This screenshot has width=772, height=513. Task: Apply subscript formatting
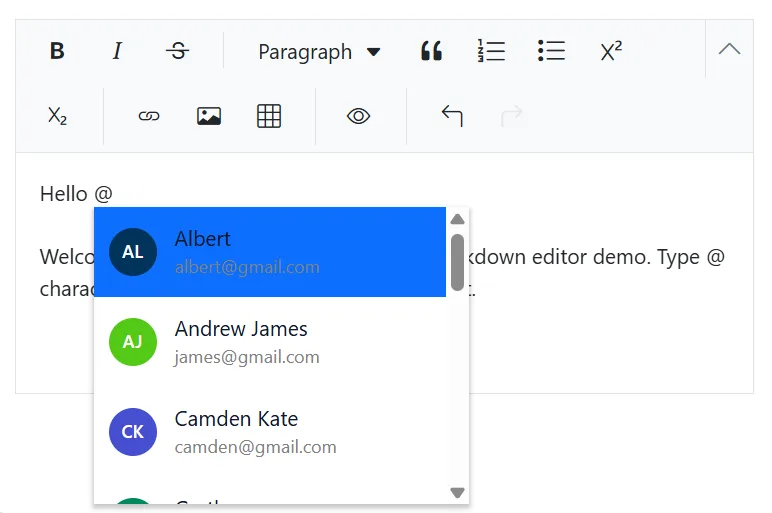coord(57,116)
